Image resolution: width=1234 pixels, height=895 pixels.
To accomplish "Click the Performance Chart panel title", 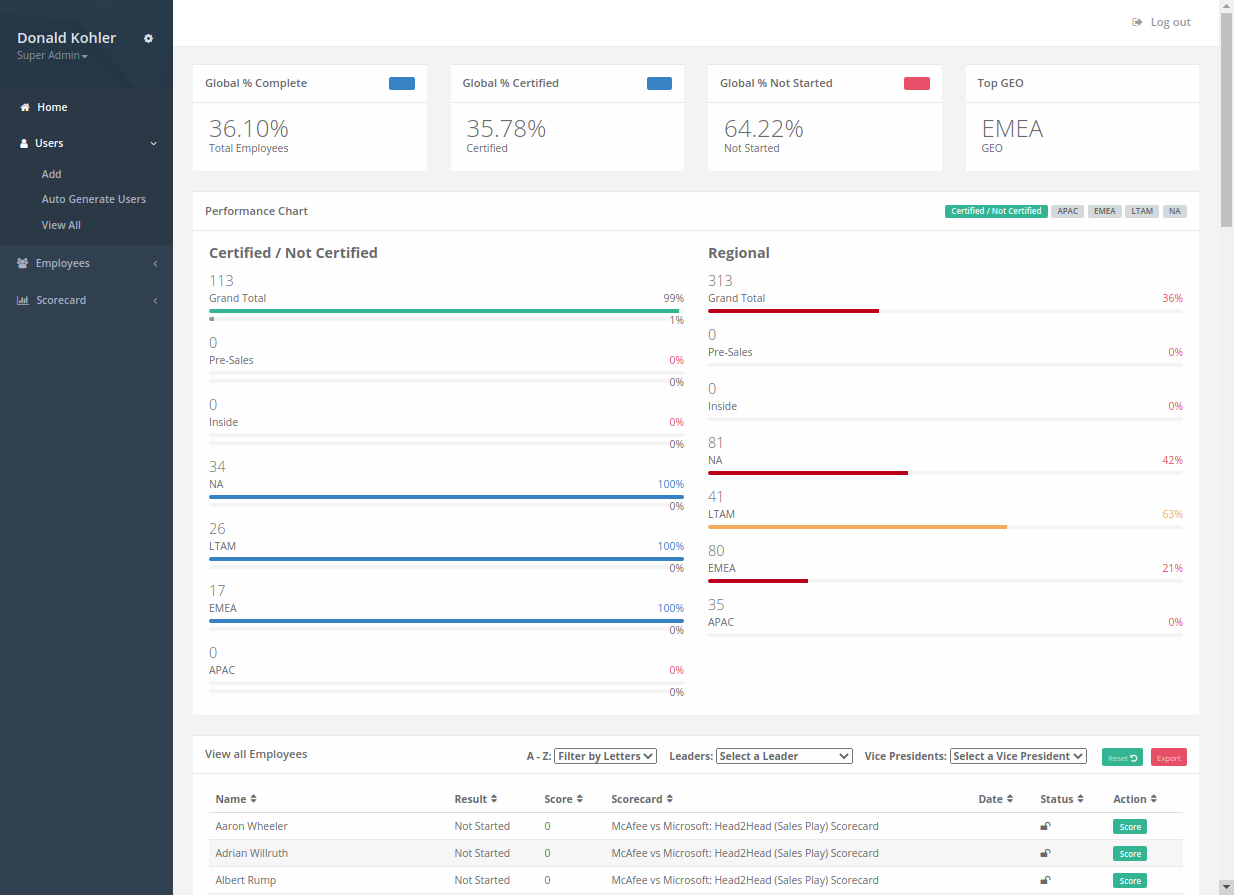I will pyautogui.click(x=256, y=211).
